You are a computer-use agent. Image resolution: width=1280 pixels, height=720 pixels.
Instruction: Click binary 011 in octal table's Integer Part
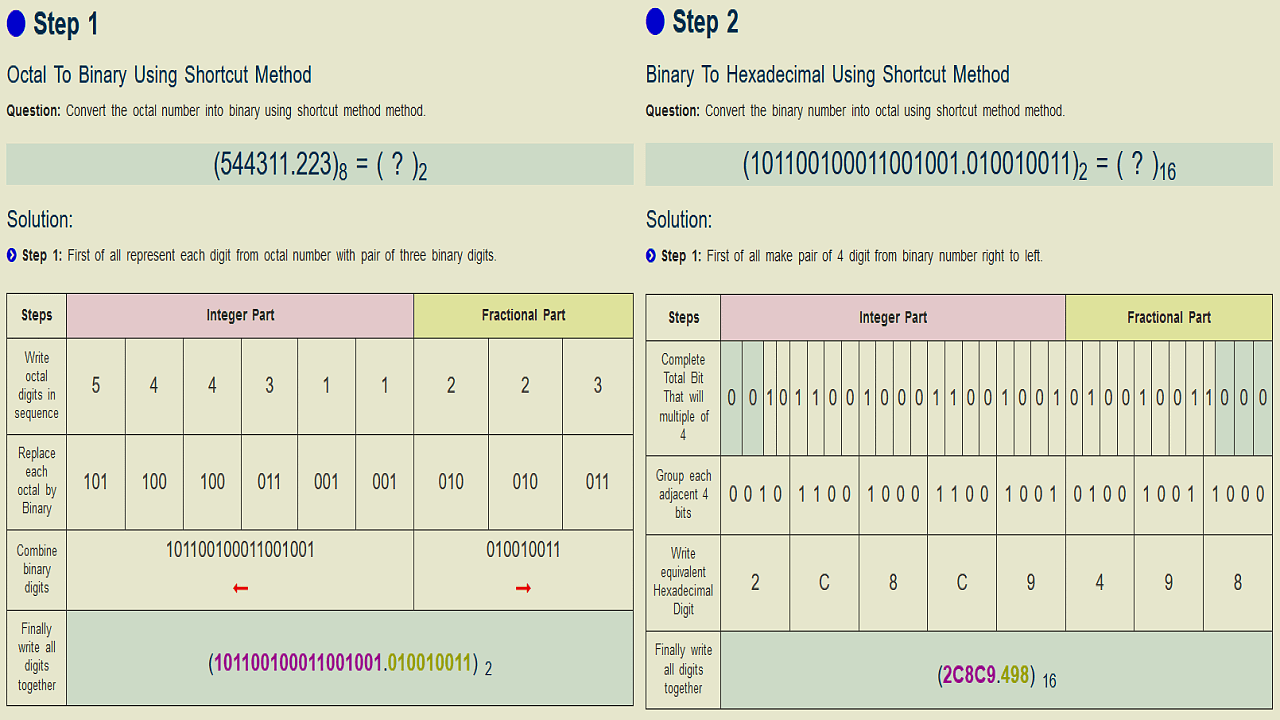(269, 482)
